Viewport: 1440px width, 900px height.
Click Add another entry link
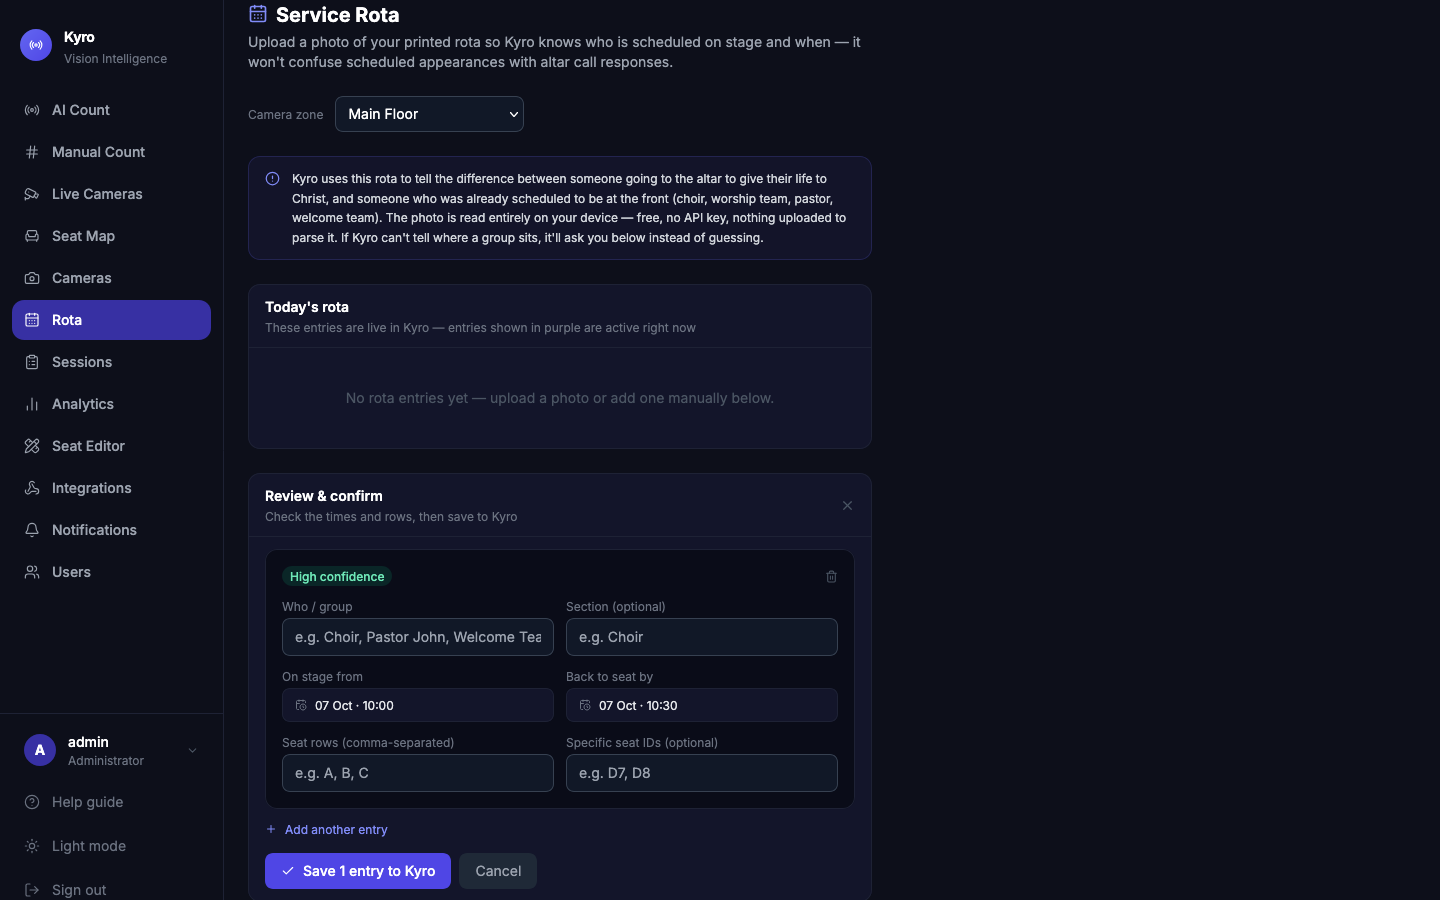(327, 830)
